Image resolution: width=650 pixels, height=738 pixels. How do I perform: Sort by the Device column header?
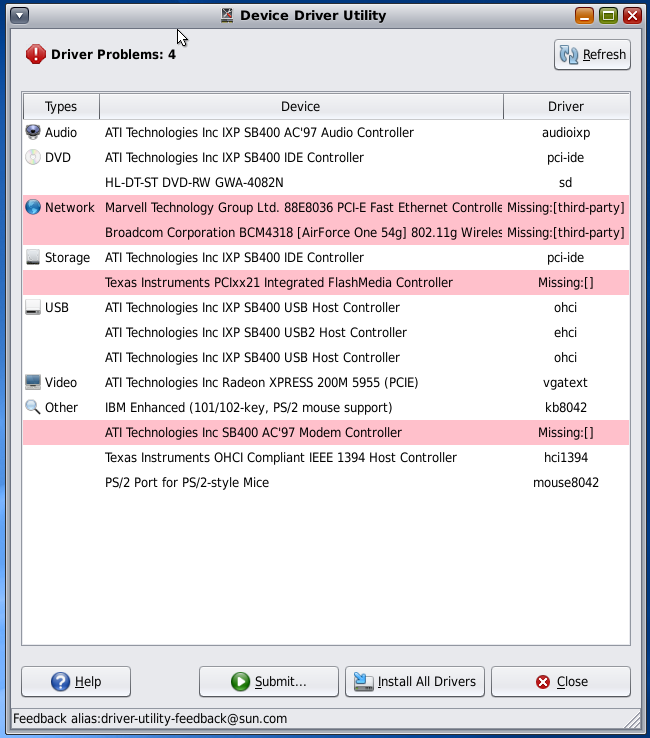coord(301,106)
